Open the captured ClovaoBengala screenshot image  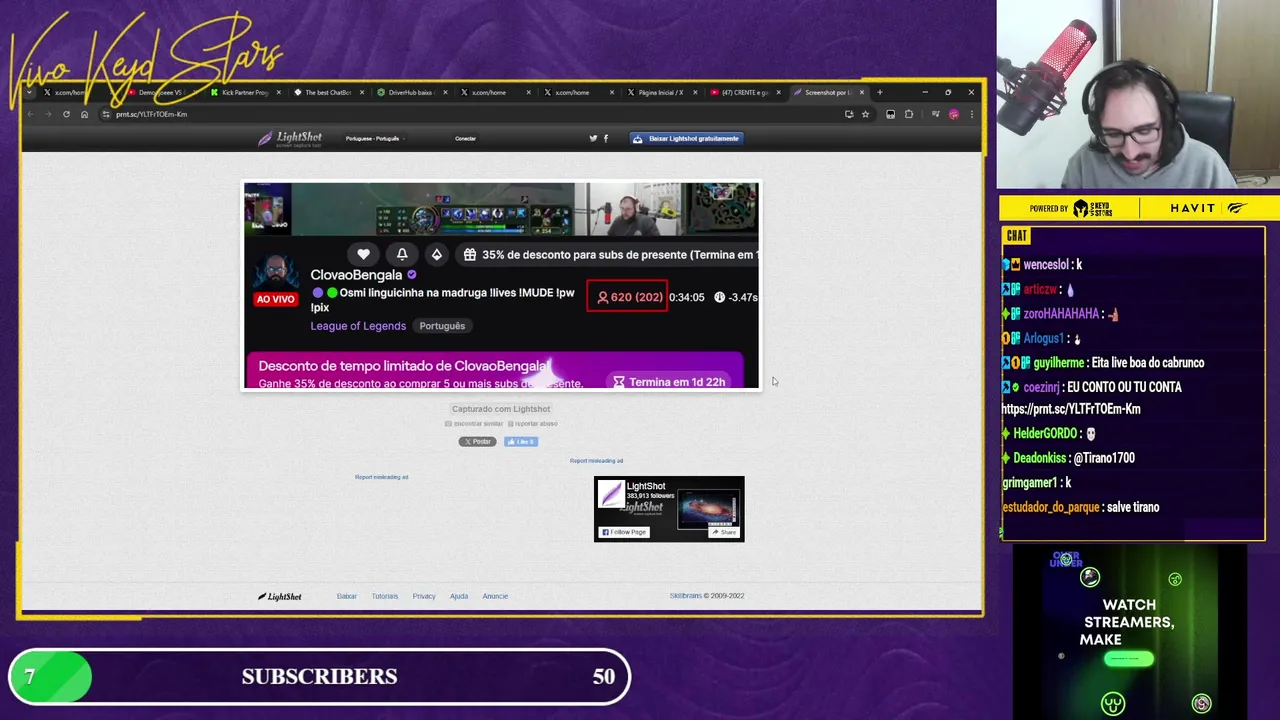pyautogui.click(x=501, y=285)
